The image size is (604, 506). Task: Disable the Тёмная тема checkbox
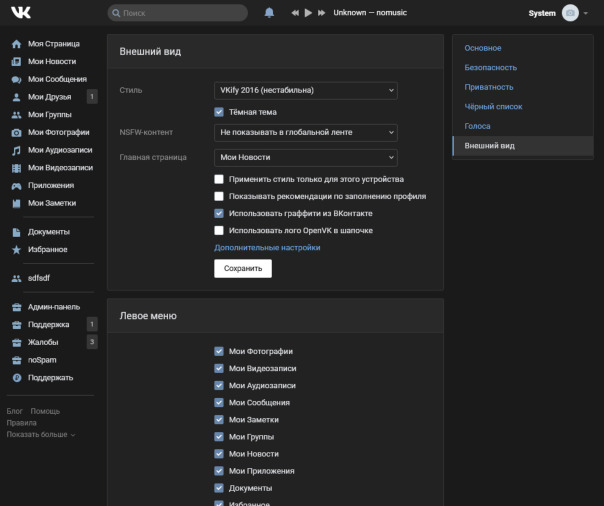tap(219, 112)
